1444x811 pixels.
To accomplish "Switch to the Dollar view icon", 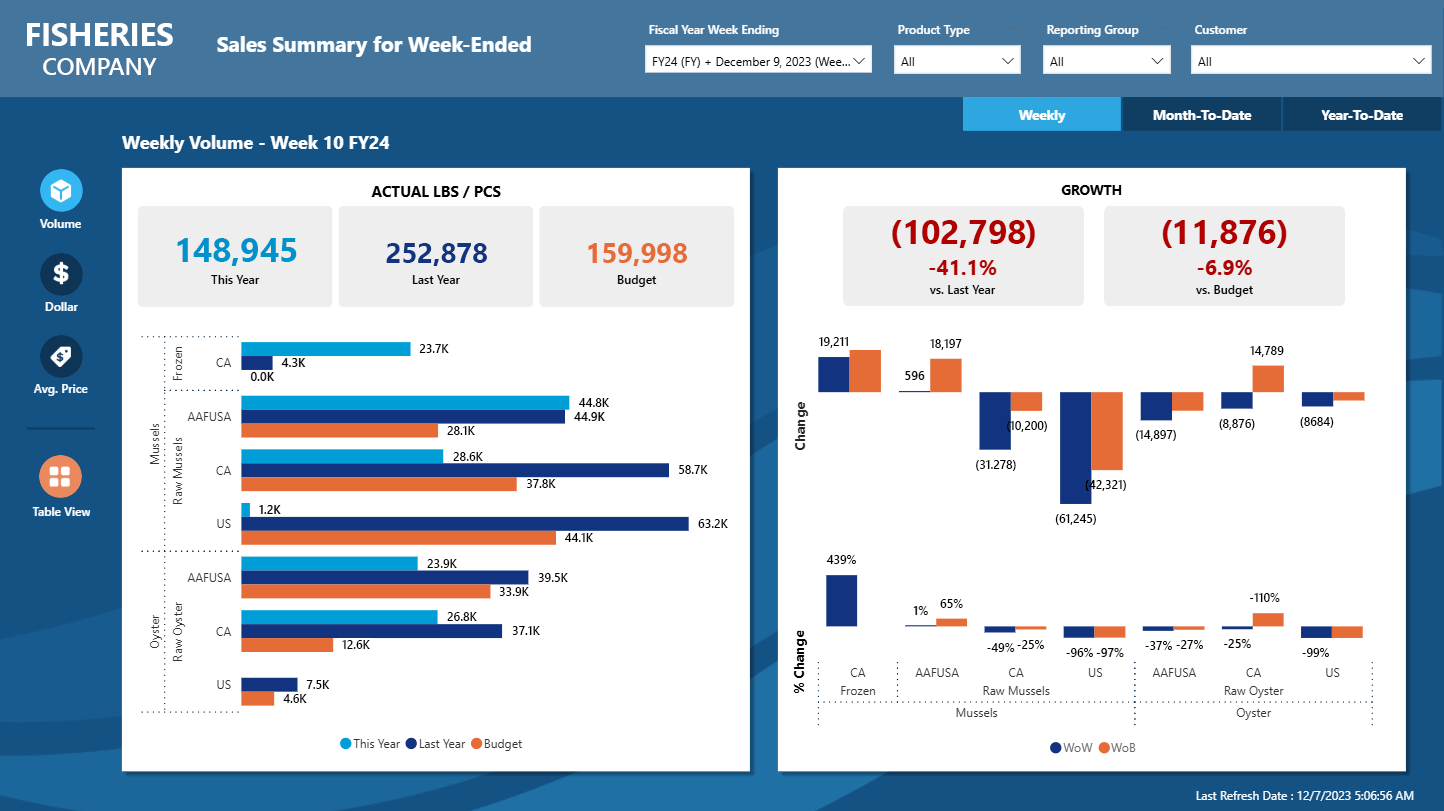I will (x=61, y=273).
